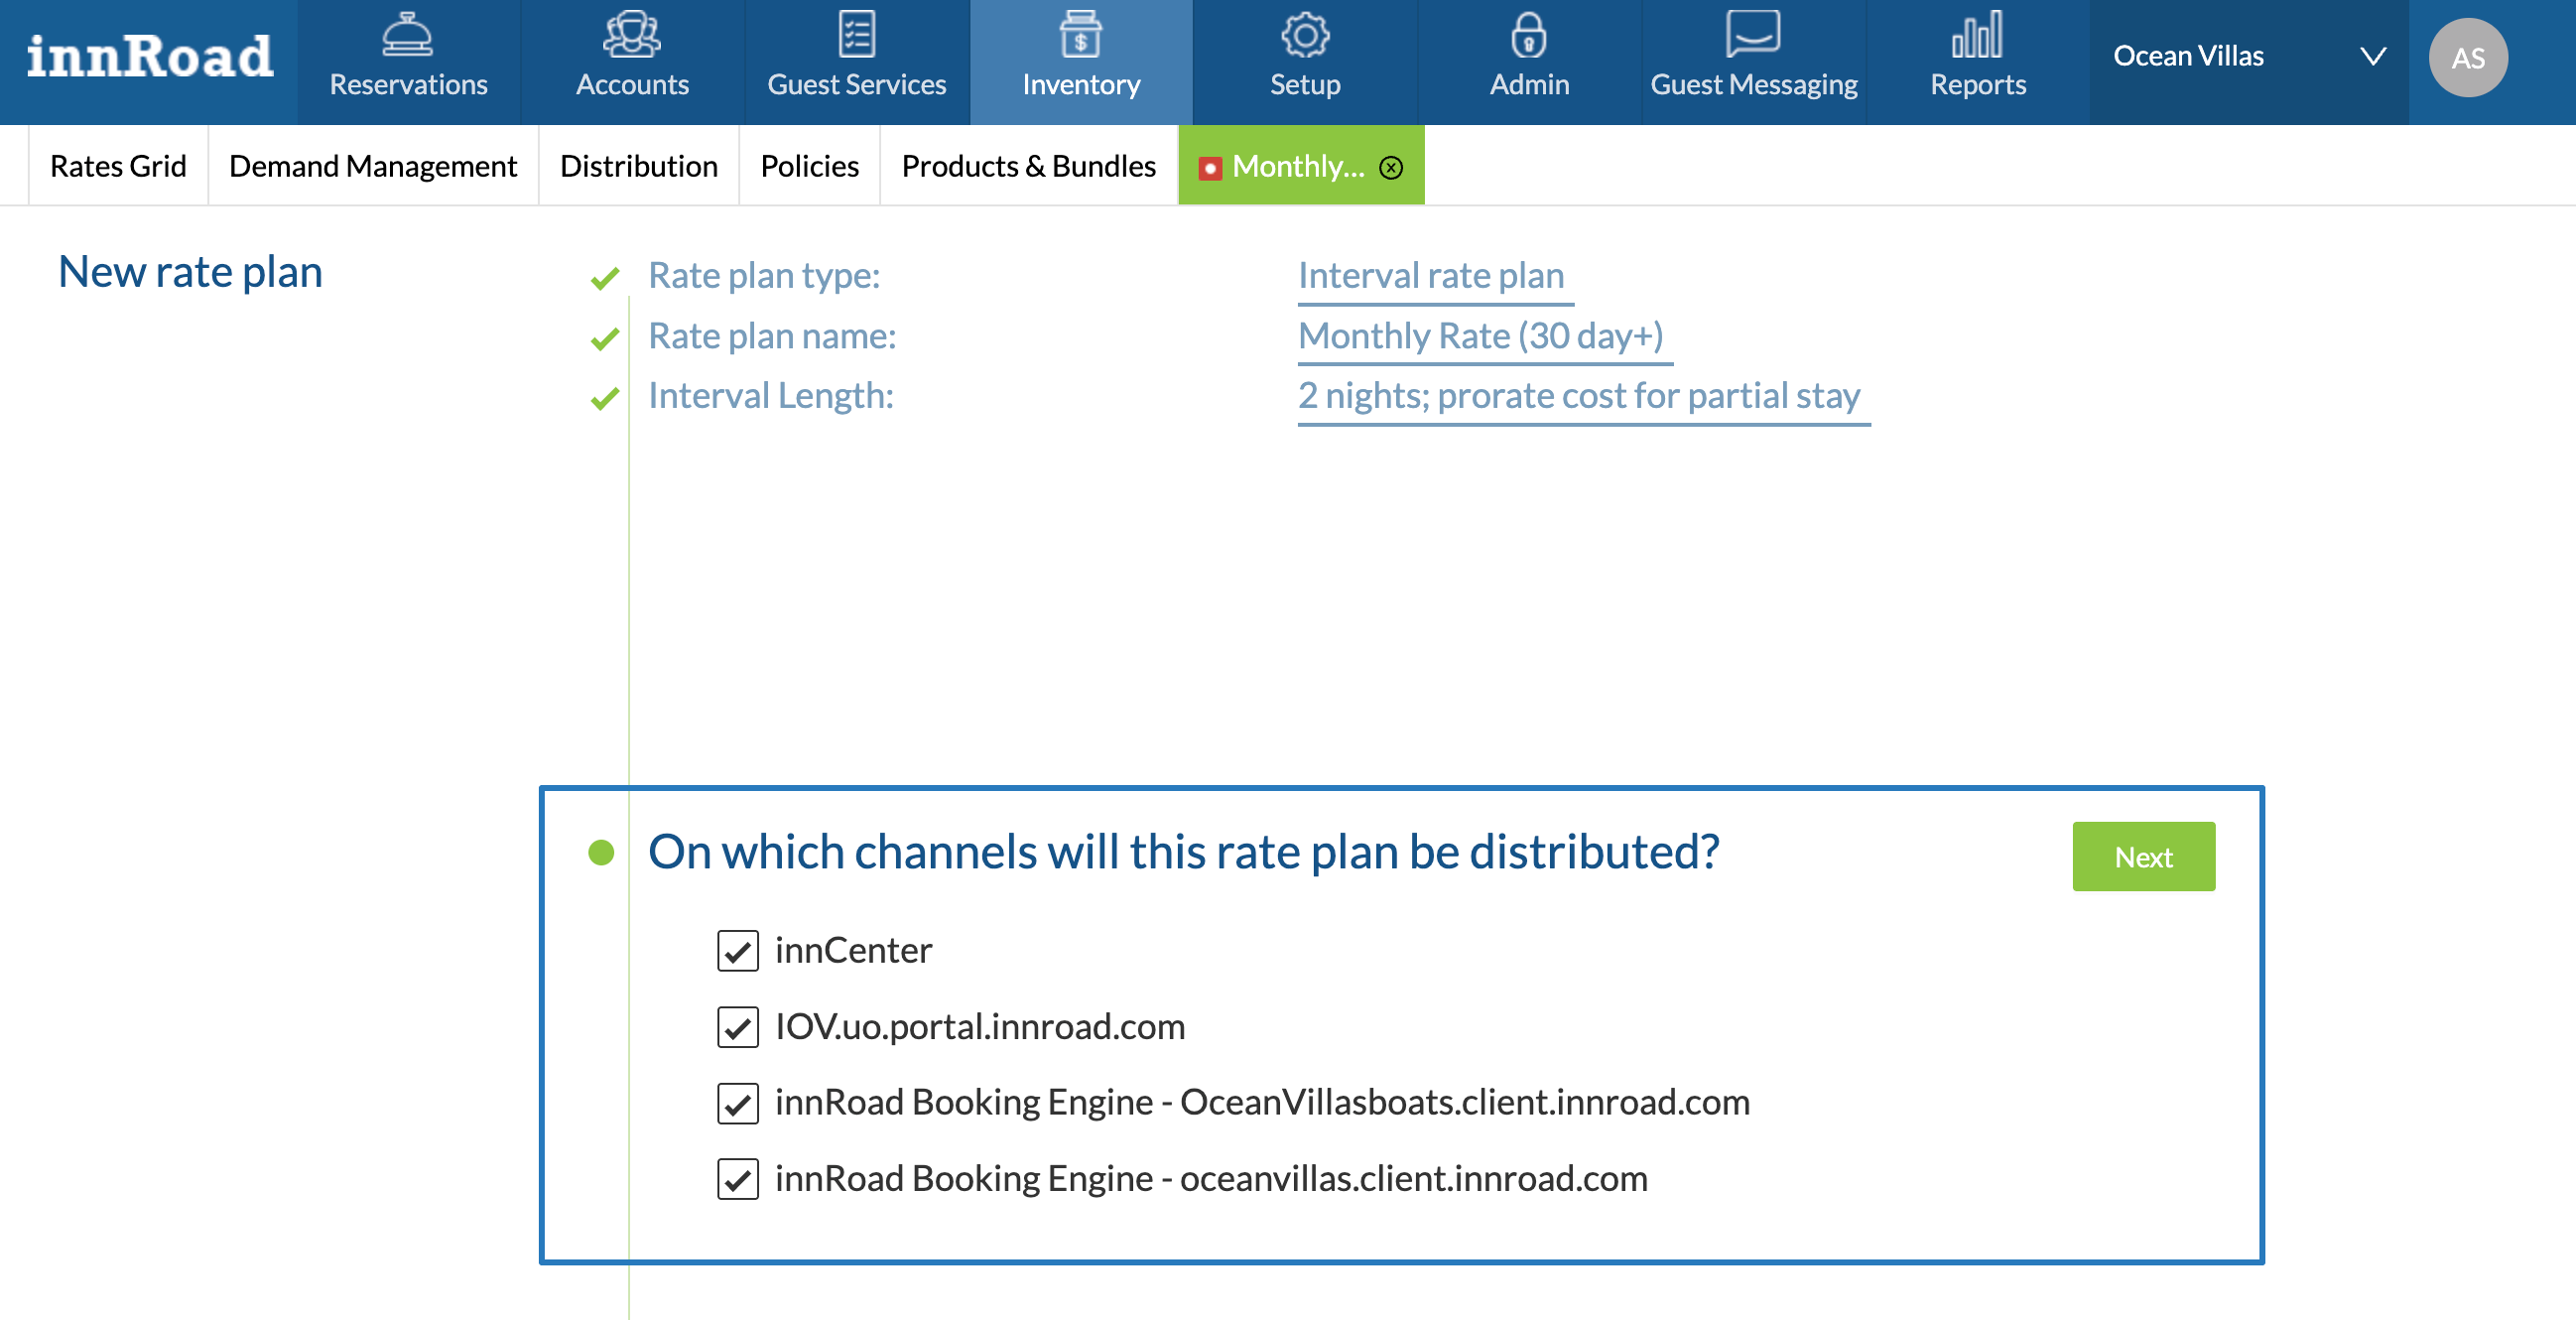
Task: Open the Setup gear icon
Action: point(1304,36)
